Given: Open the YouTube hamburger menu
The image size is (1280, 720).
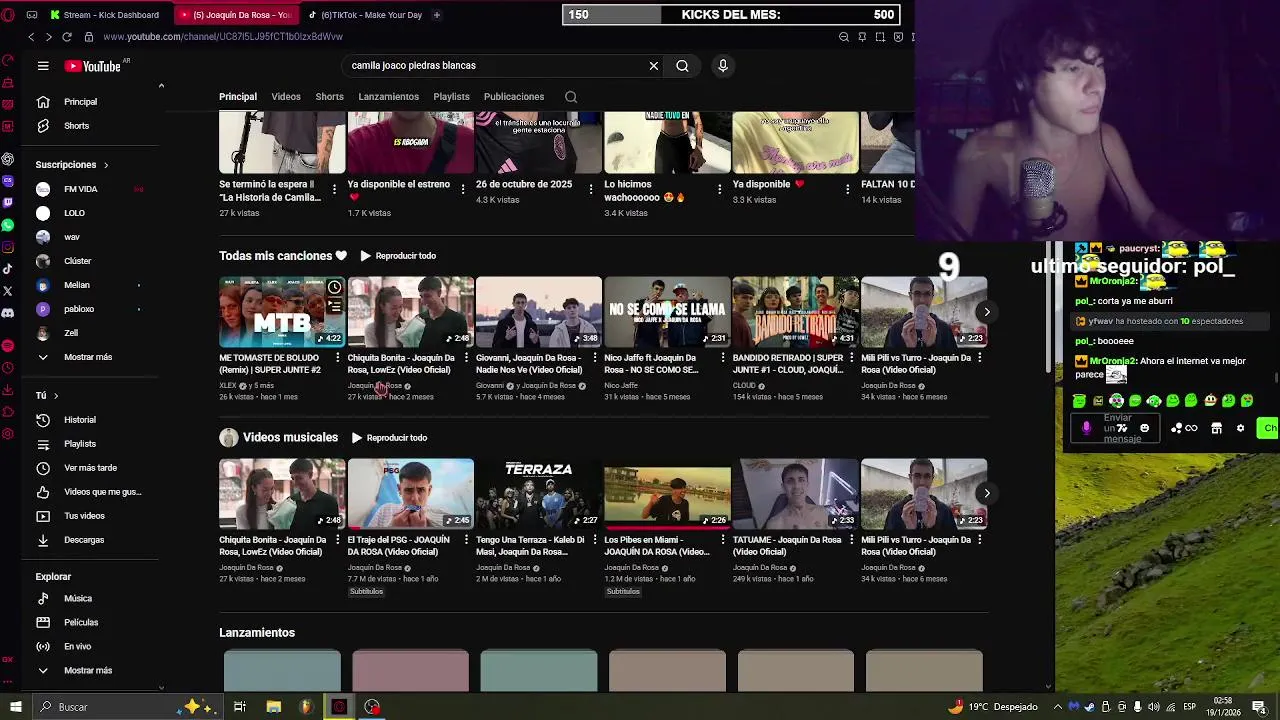Looking at the screenshot, I should coord(43,66).
